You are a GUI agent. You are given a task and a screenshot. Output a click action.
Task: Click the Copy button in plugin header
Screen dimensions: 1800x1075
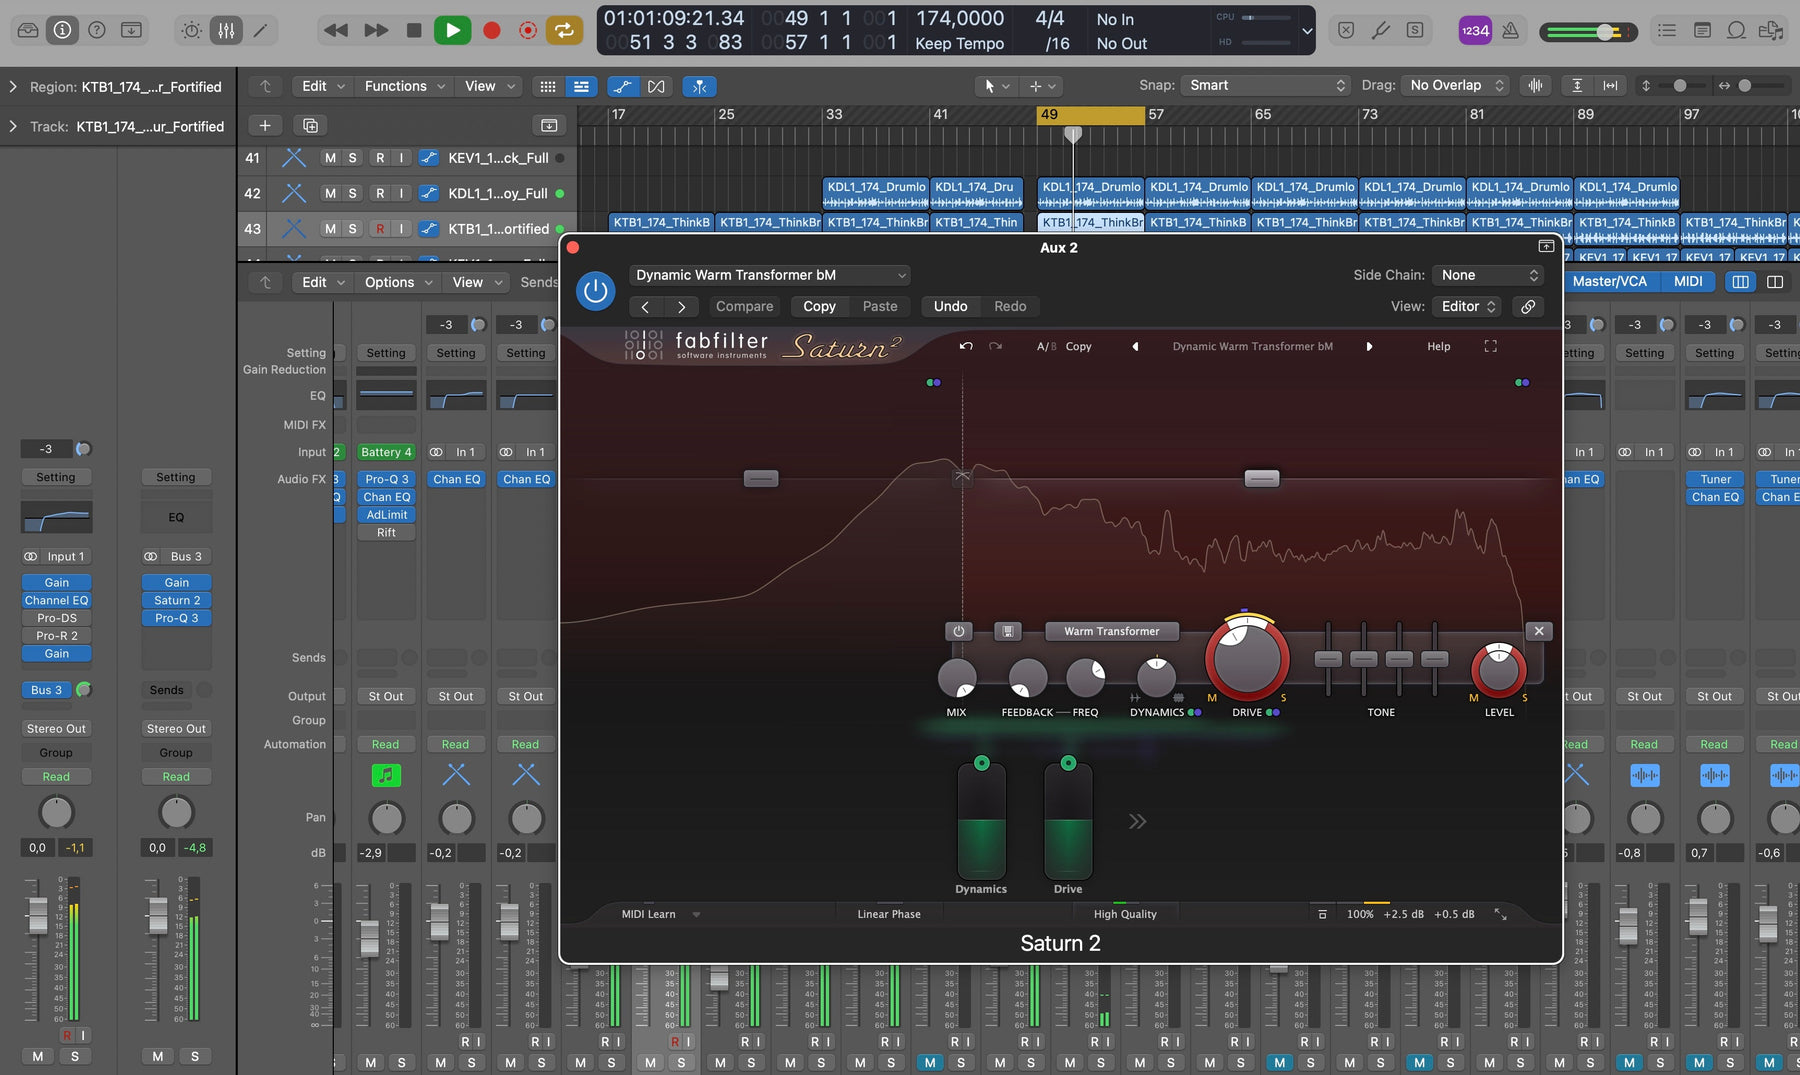point(819,306)
